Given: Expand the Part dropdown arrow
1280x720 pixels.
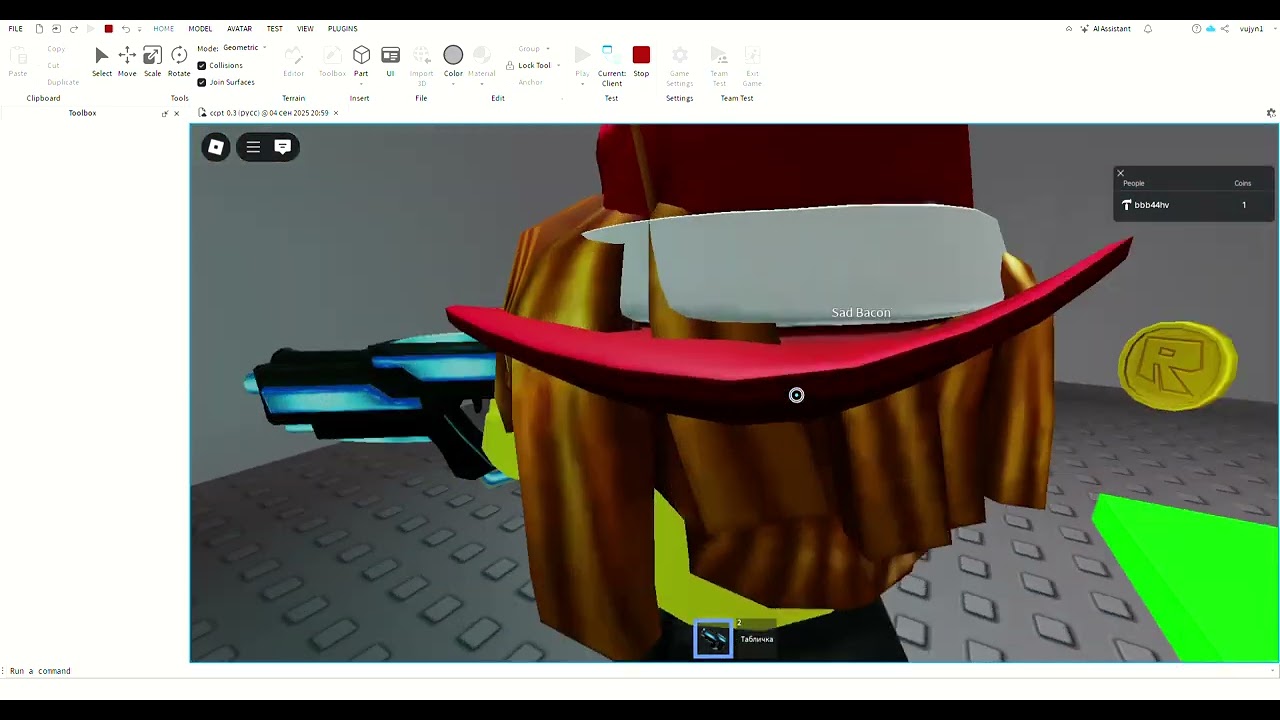Looking at the screenshot, I should point(361,84).
